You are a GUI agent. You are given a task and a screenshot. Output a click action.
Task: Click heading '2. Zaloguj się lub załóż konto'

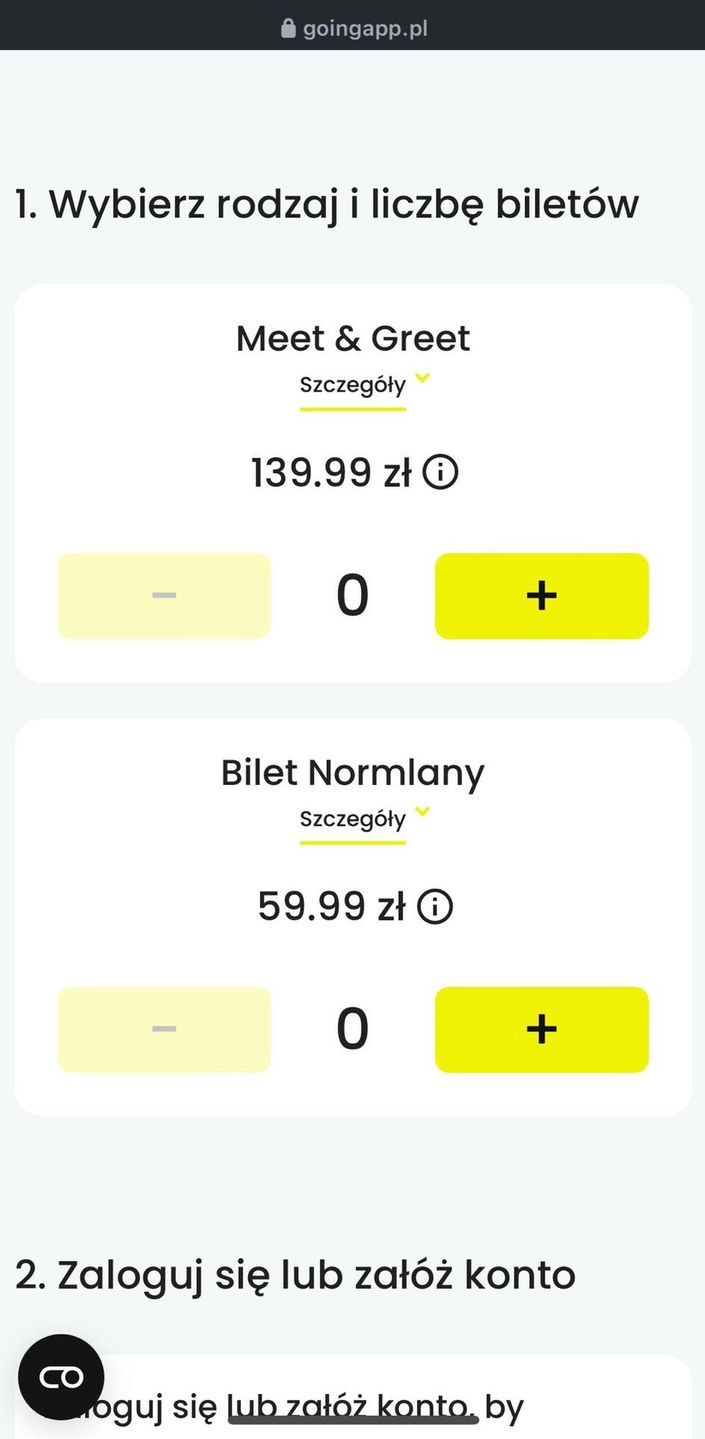295,1275
